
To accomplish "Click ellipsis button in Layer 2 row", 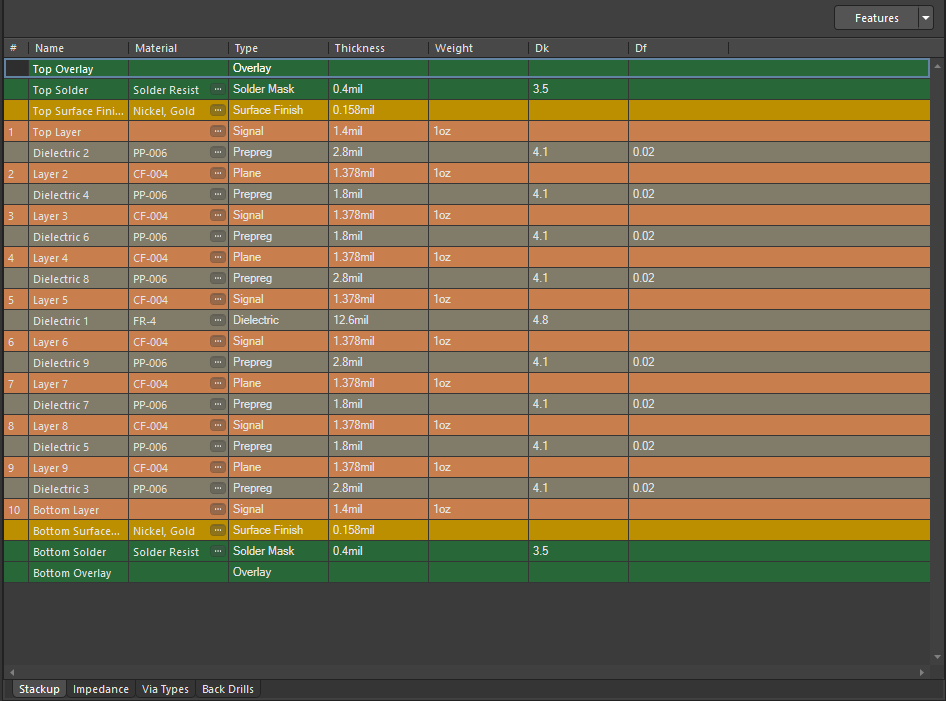I will click(x=218, y=174).
